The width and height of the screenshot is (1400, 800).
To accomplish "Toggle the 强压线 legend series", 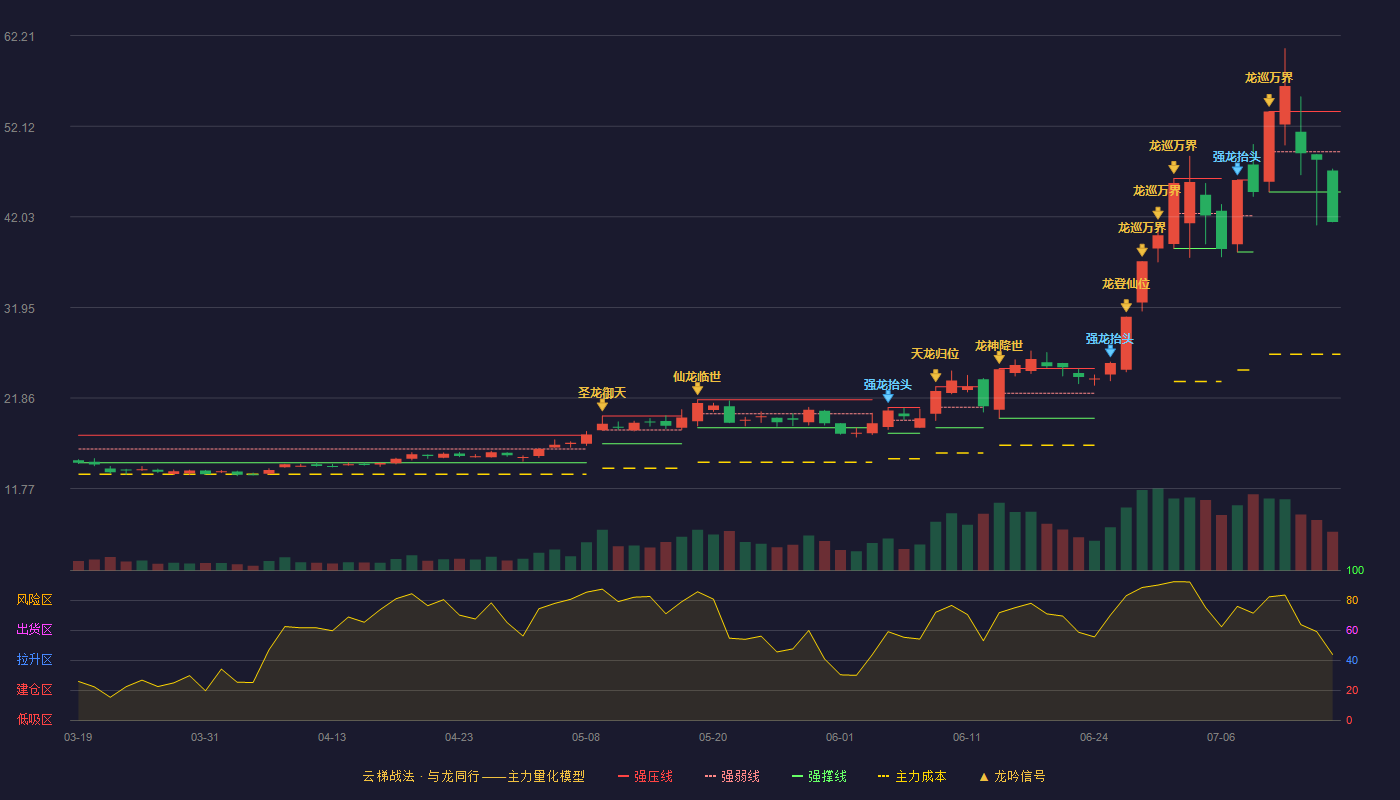I will click(645, 776).
